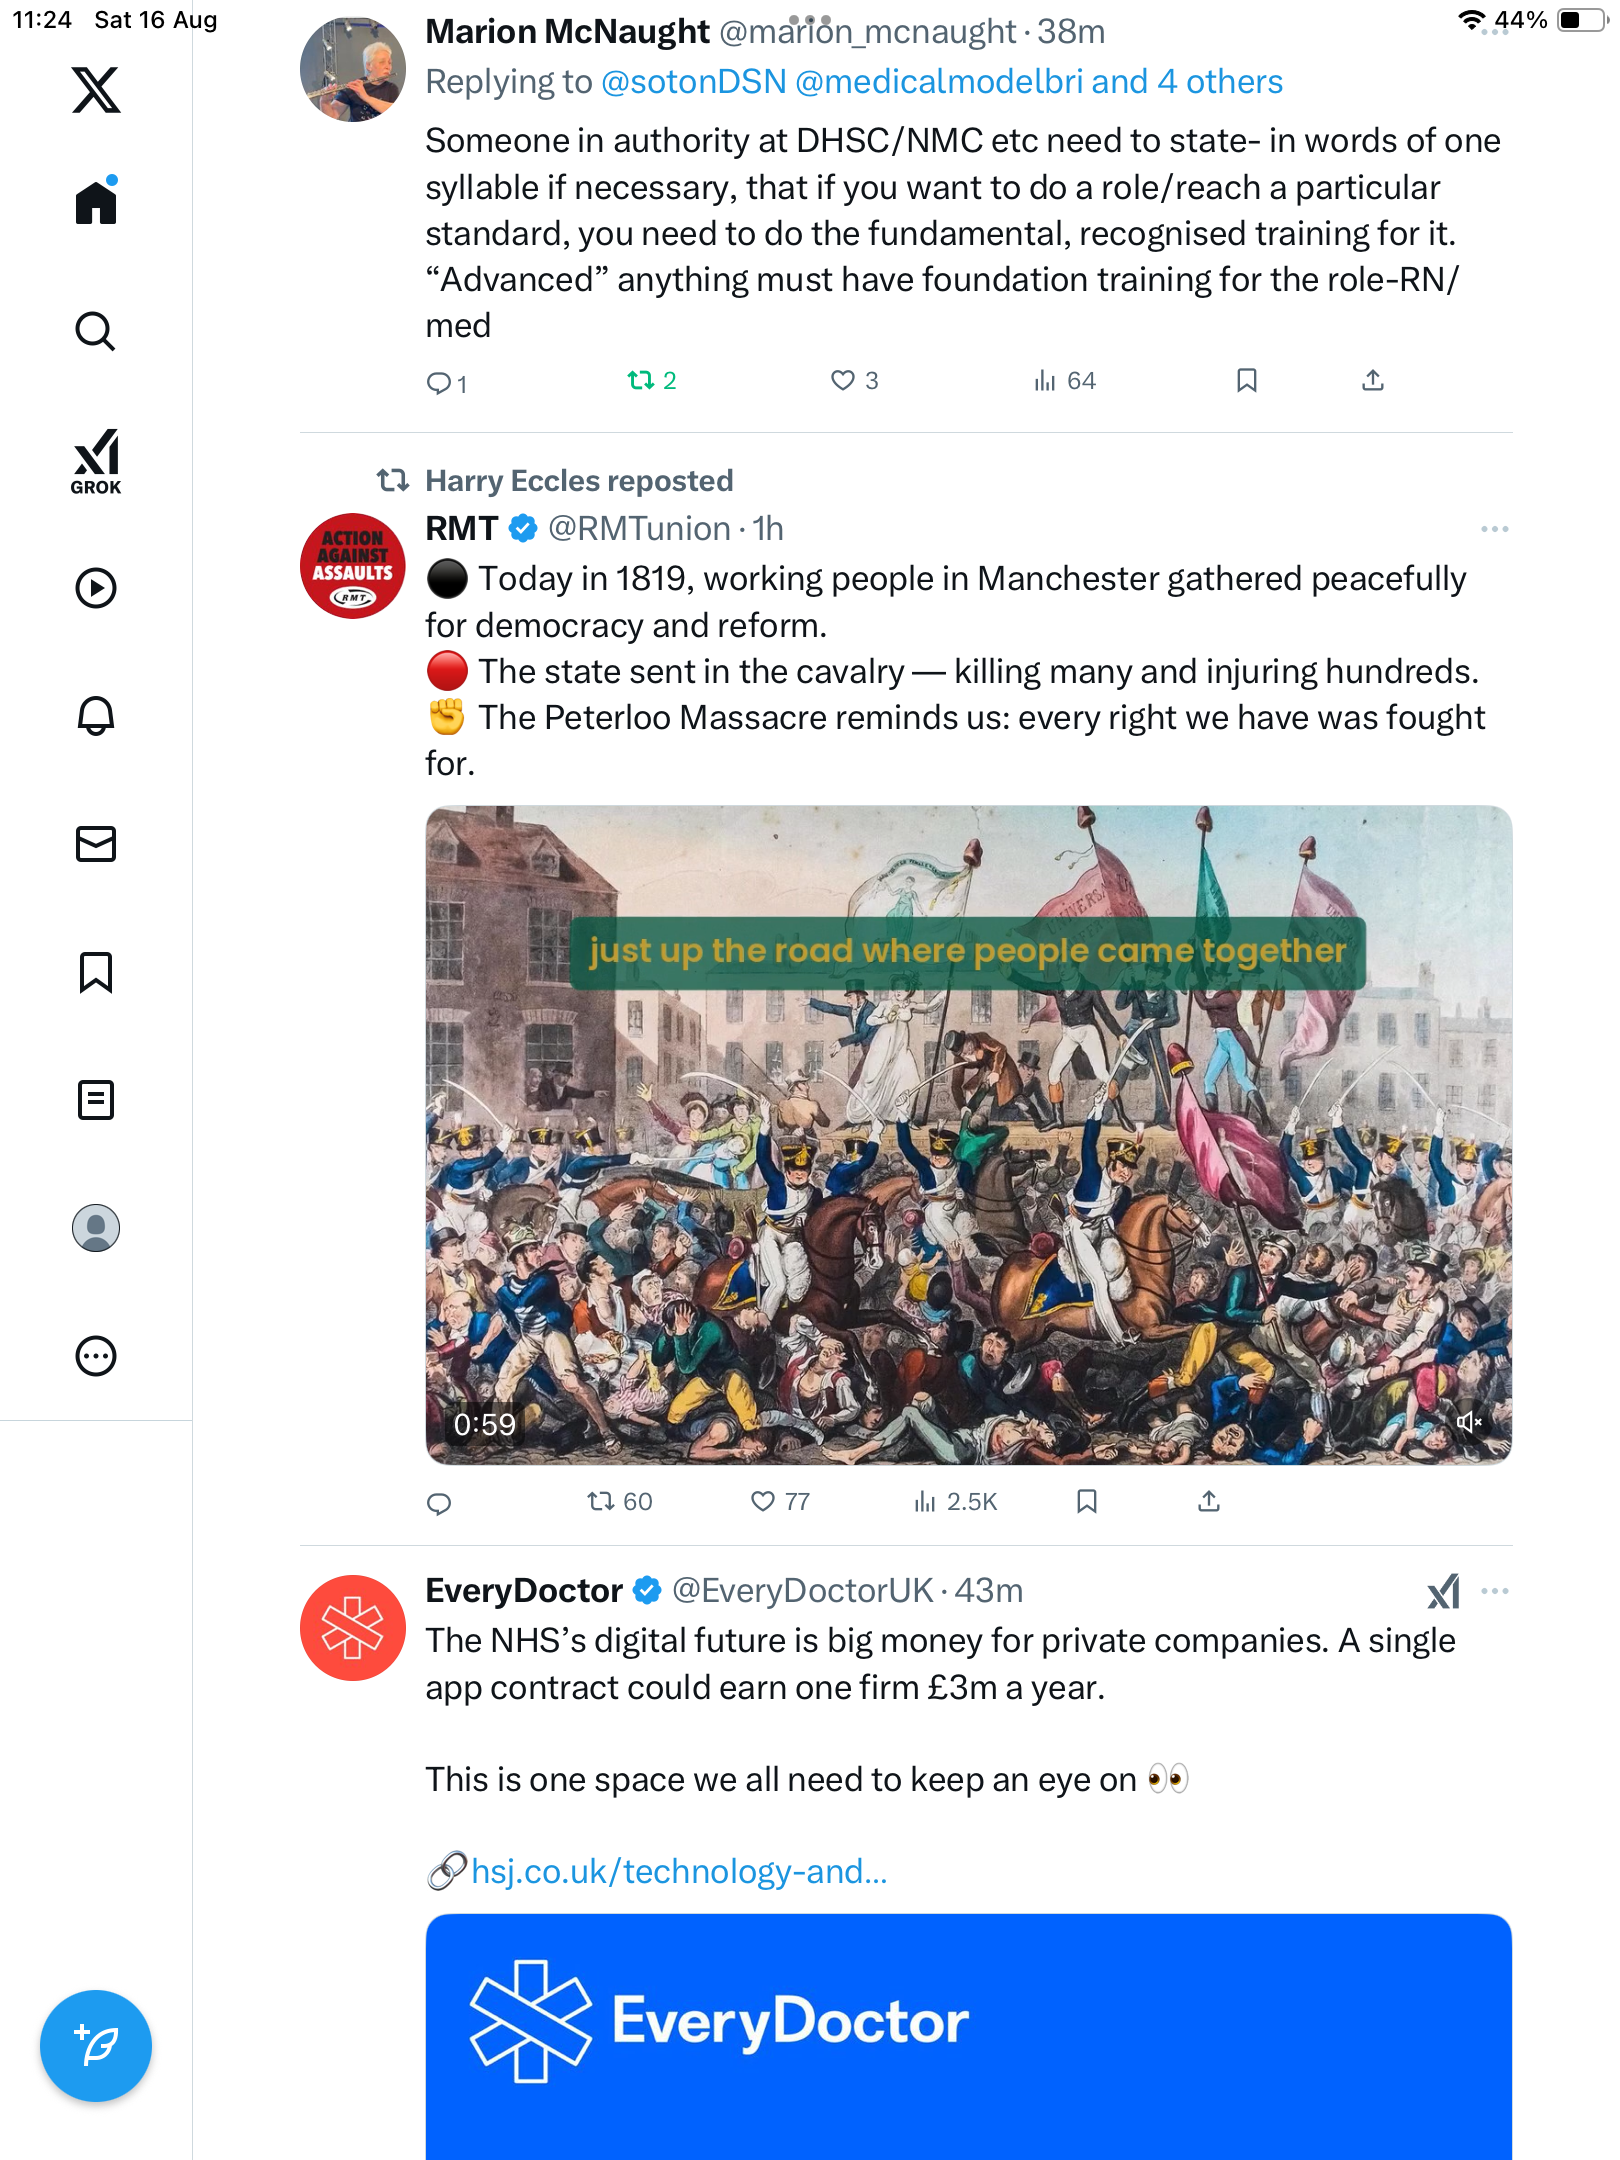Open more options on EveryDoctor post
Screen dimensions: 1620x2160
coord(1494,1591)
